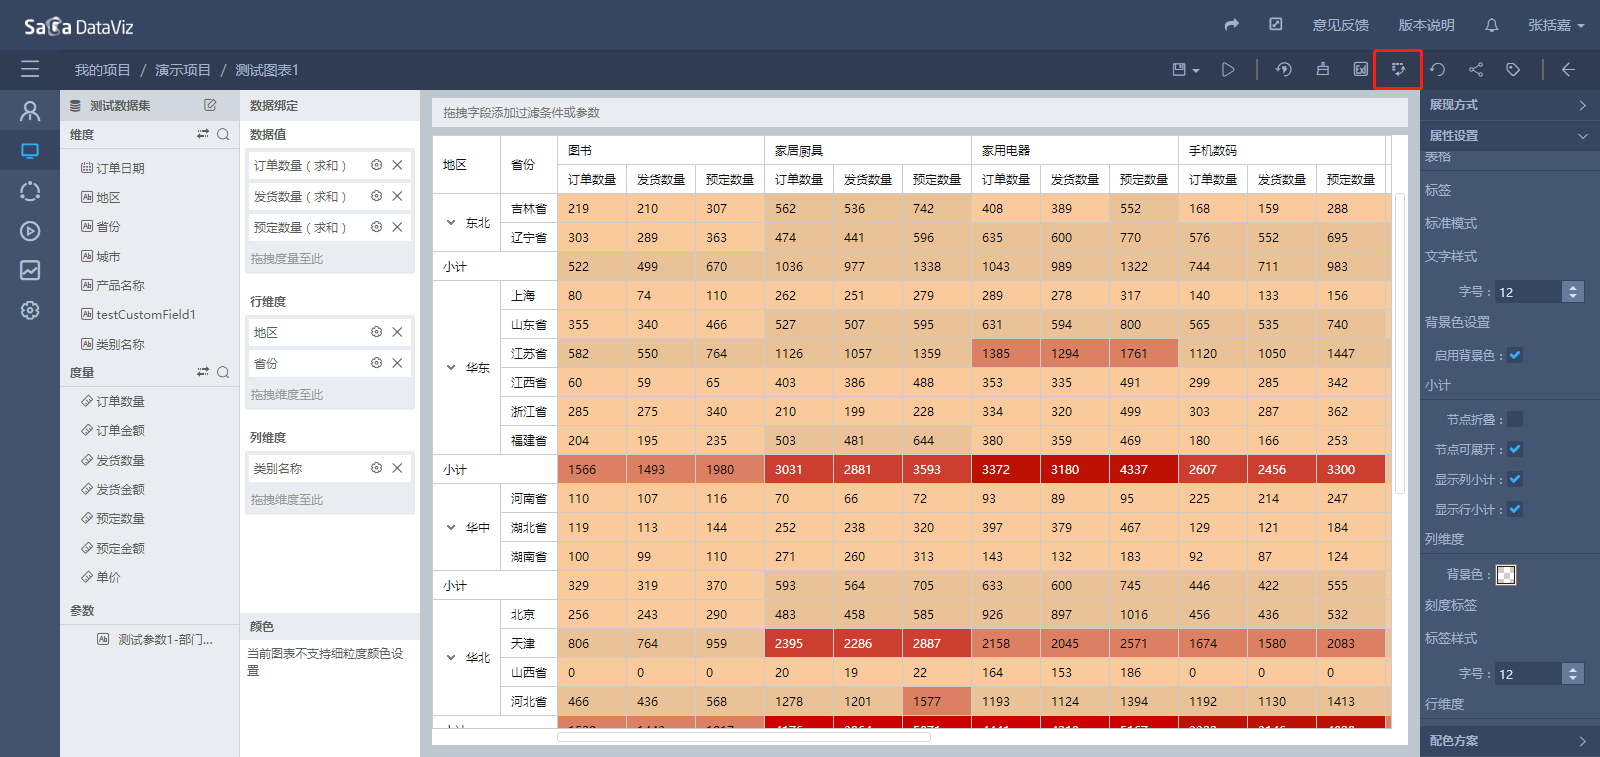Image resolution: width=1600 pixels, height=757 pixels.
Task: Click the table horizontal scrollbar
Action: click(x=744, y=737)
